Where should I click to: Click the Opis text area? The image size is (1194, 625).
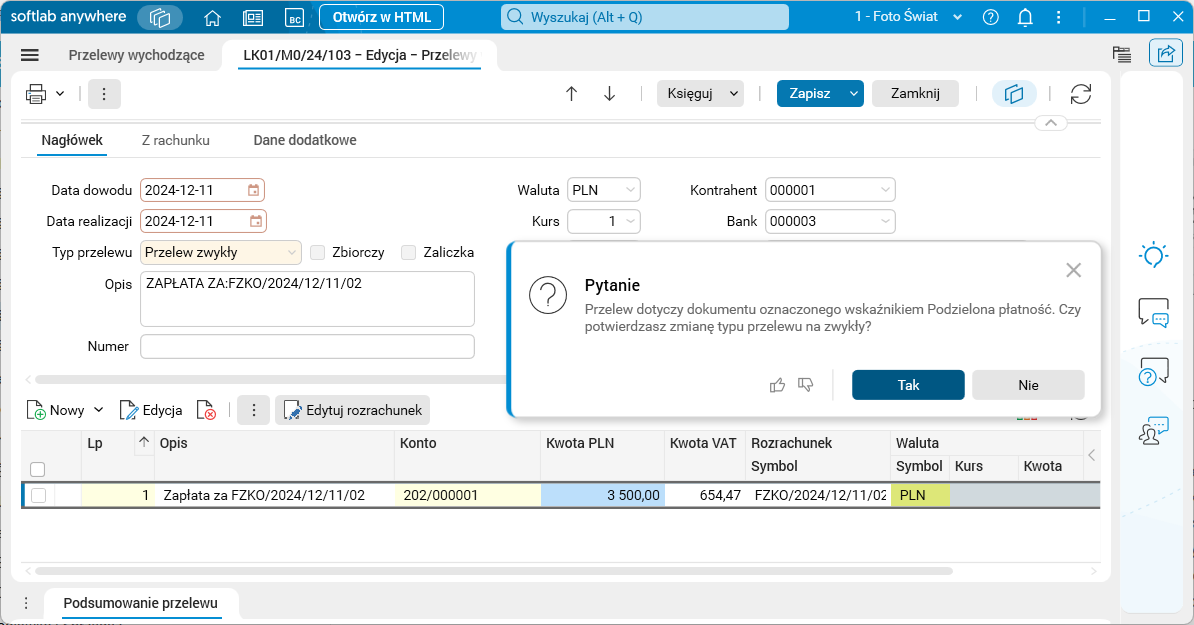(x=308, y=299)
